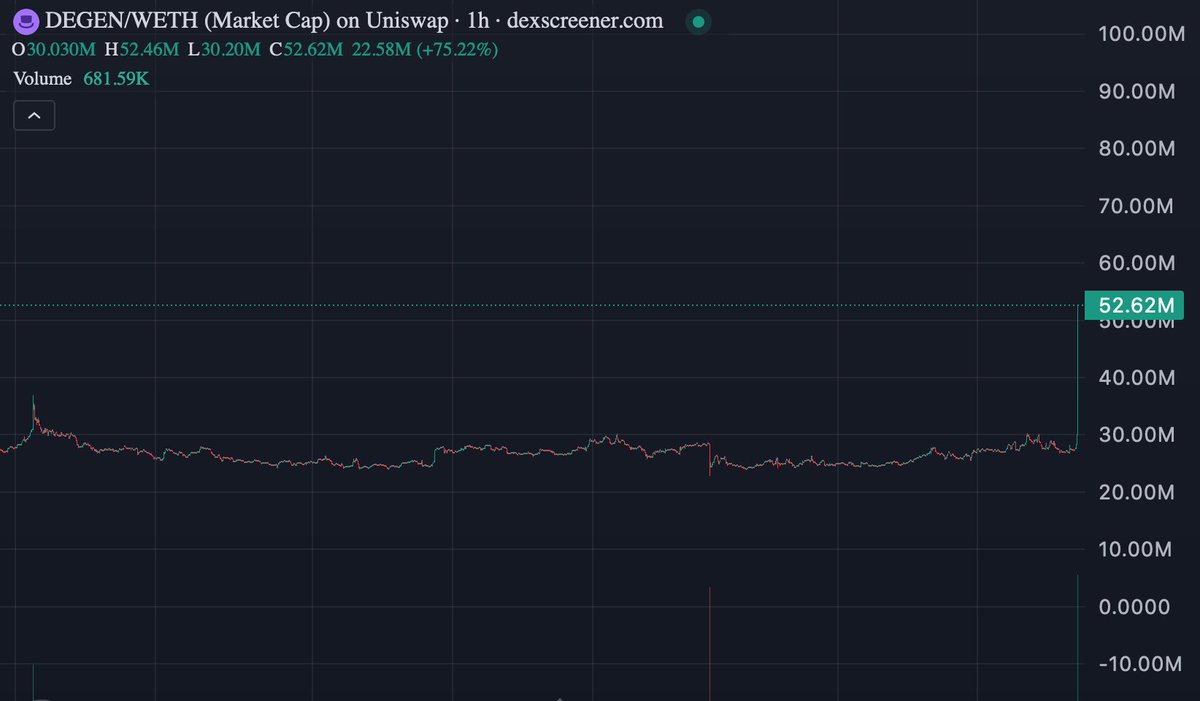Click the purple DEGEN token icon
The width and height of the screenshot is (1200, 701).
click(25, 20)
